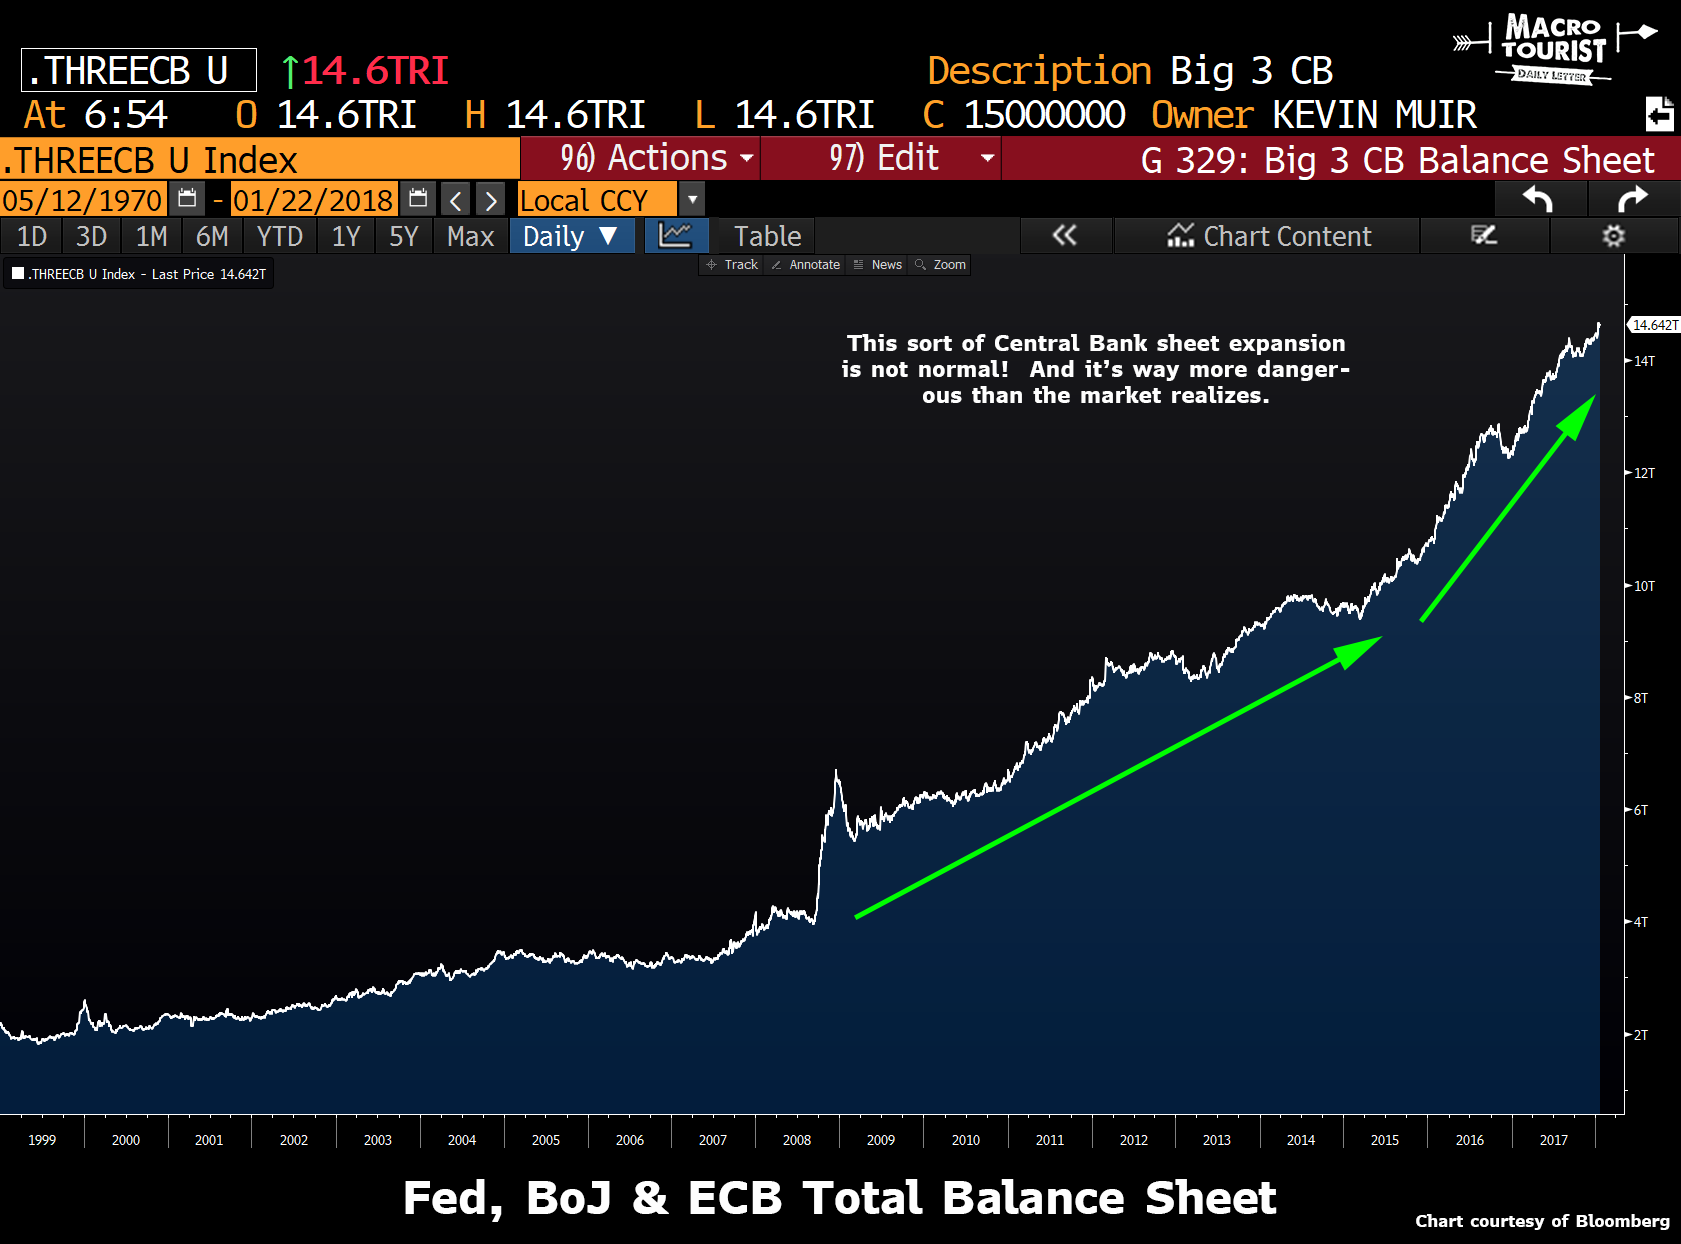The height and width of the screenshot is (1244, 1681).
Task: Open chart settings gear
Action: 1613,236
